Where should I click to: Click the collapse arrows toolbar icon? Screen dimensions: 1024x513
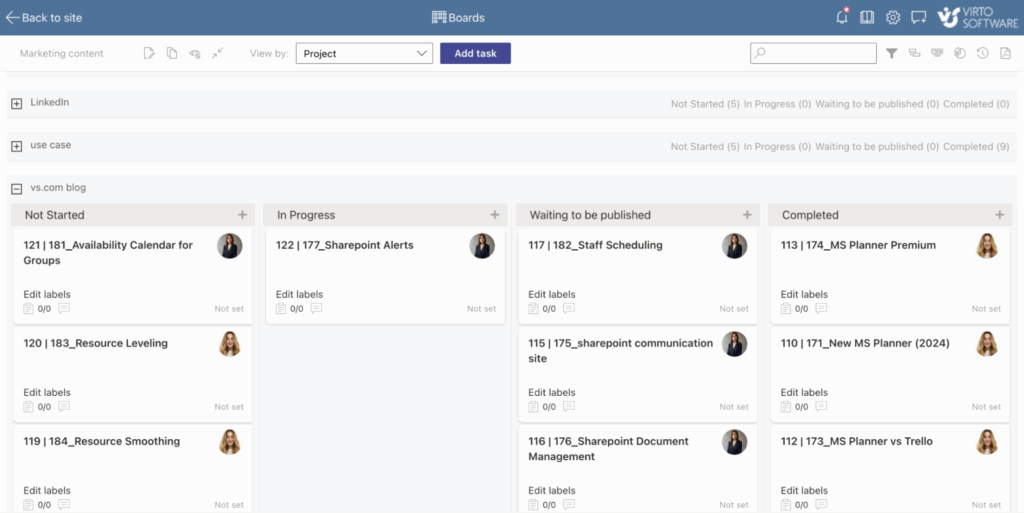point(218,54)
